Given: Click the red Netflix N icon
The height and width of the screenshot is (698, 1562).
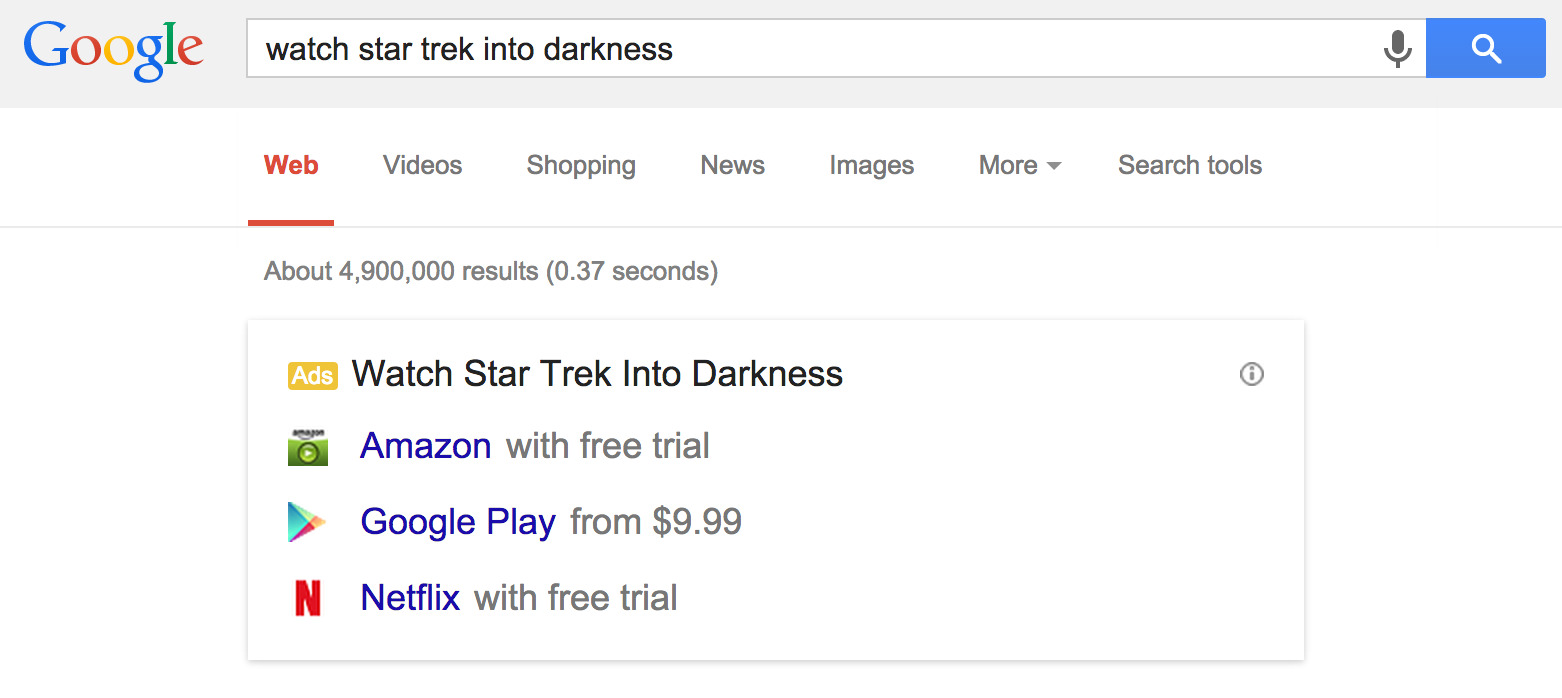Looking at the screenshot, I should click(x=308, y=597).
